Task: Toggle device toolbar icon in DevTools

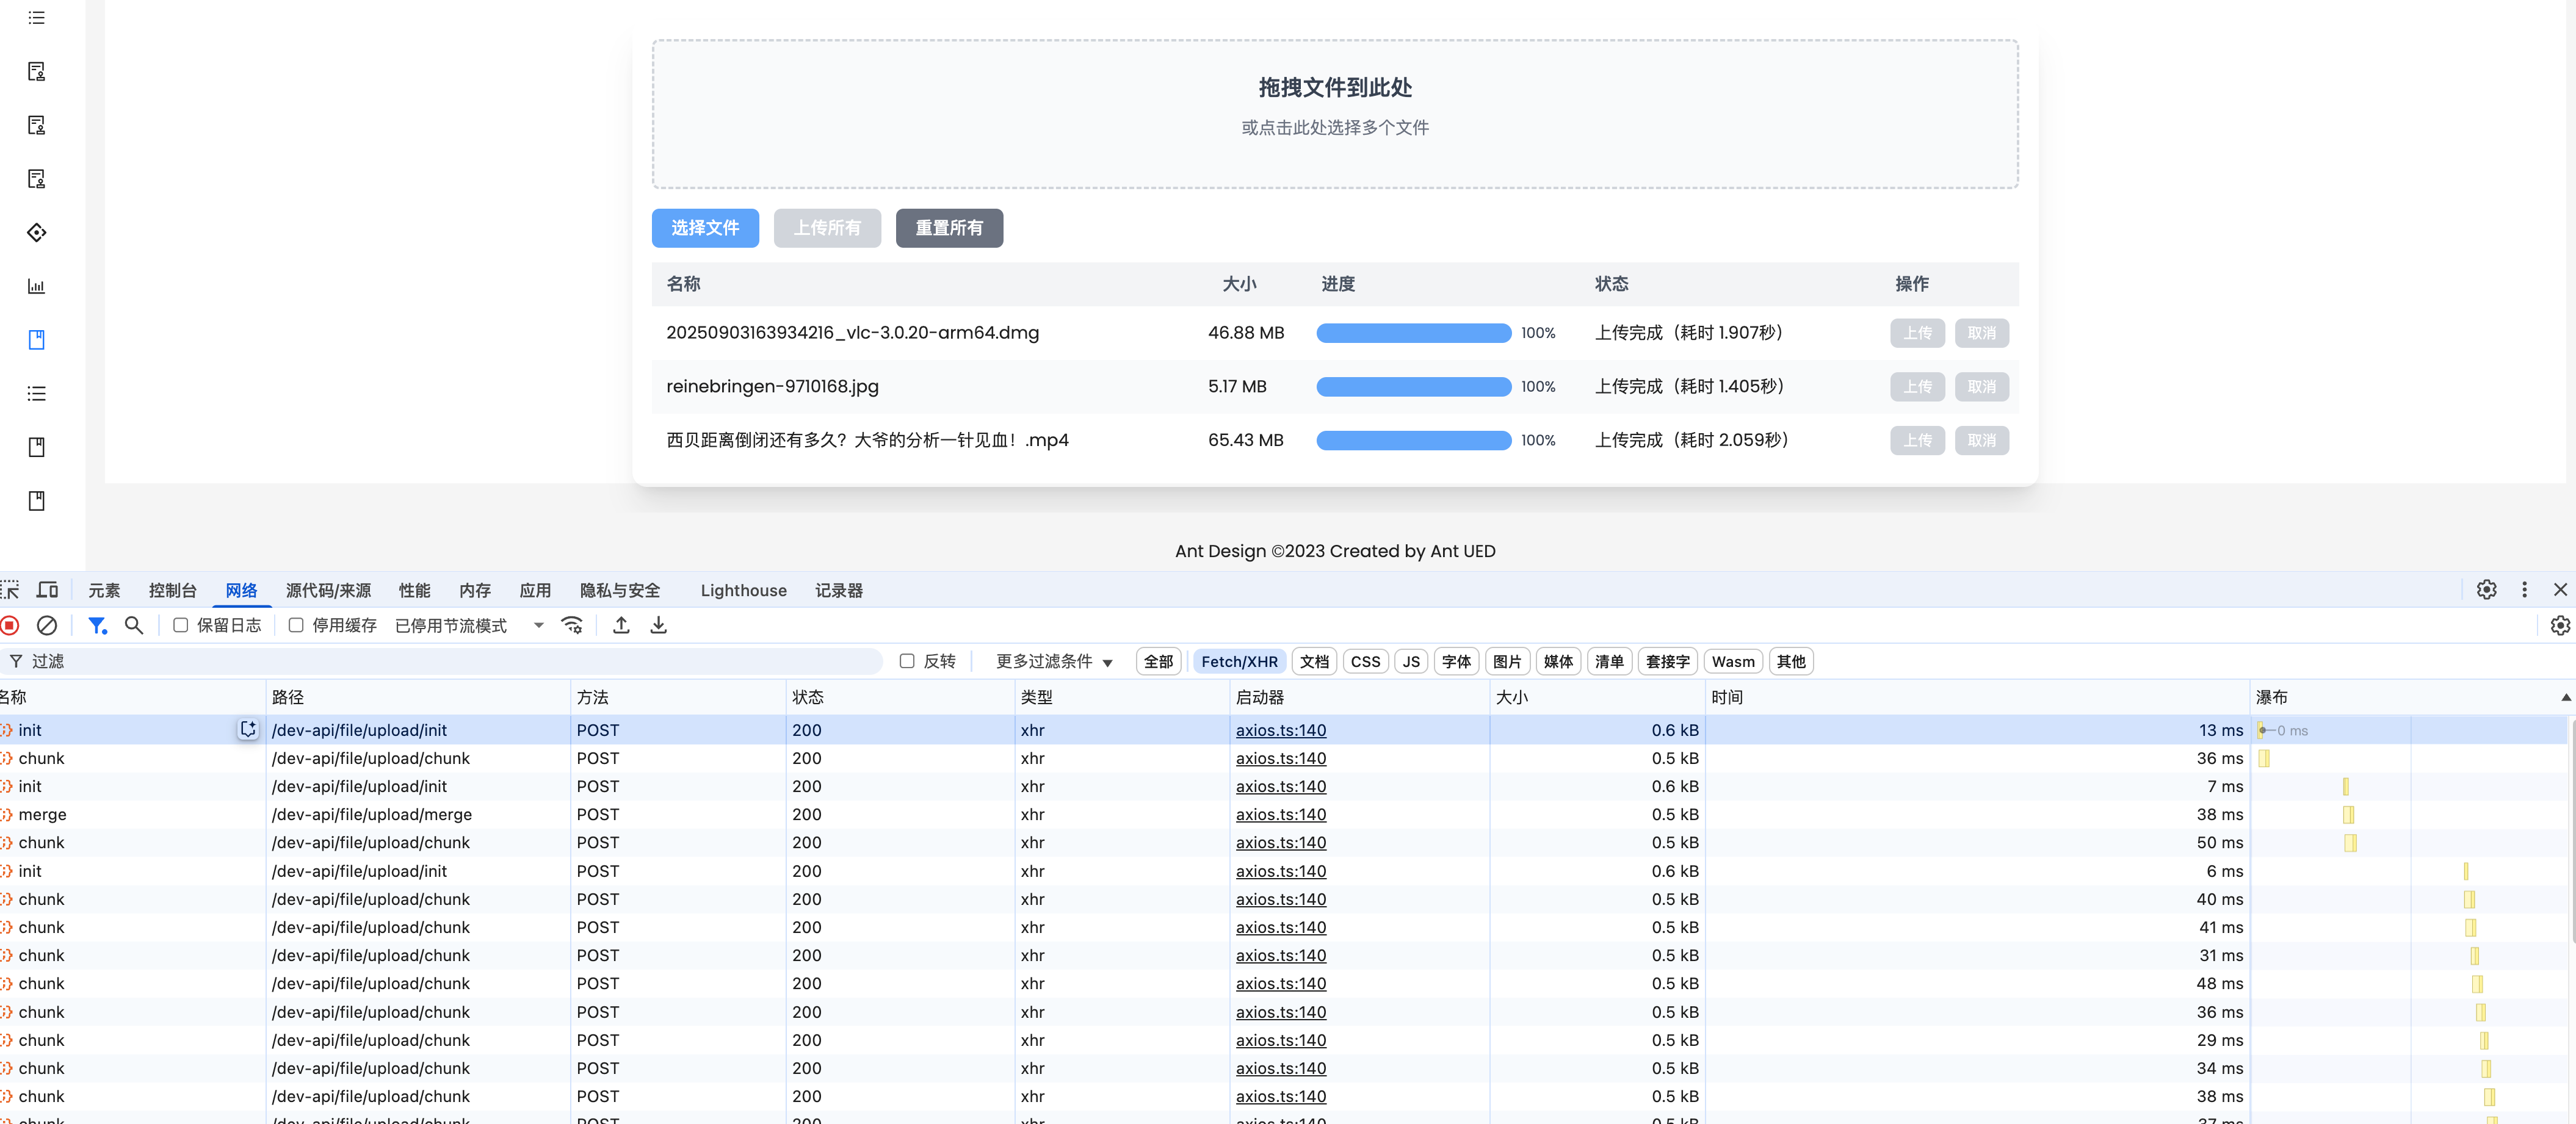Action: coord(47,590)
